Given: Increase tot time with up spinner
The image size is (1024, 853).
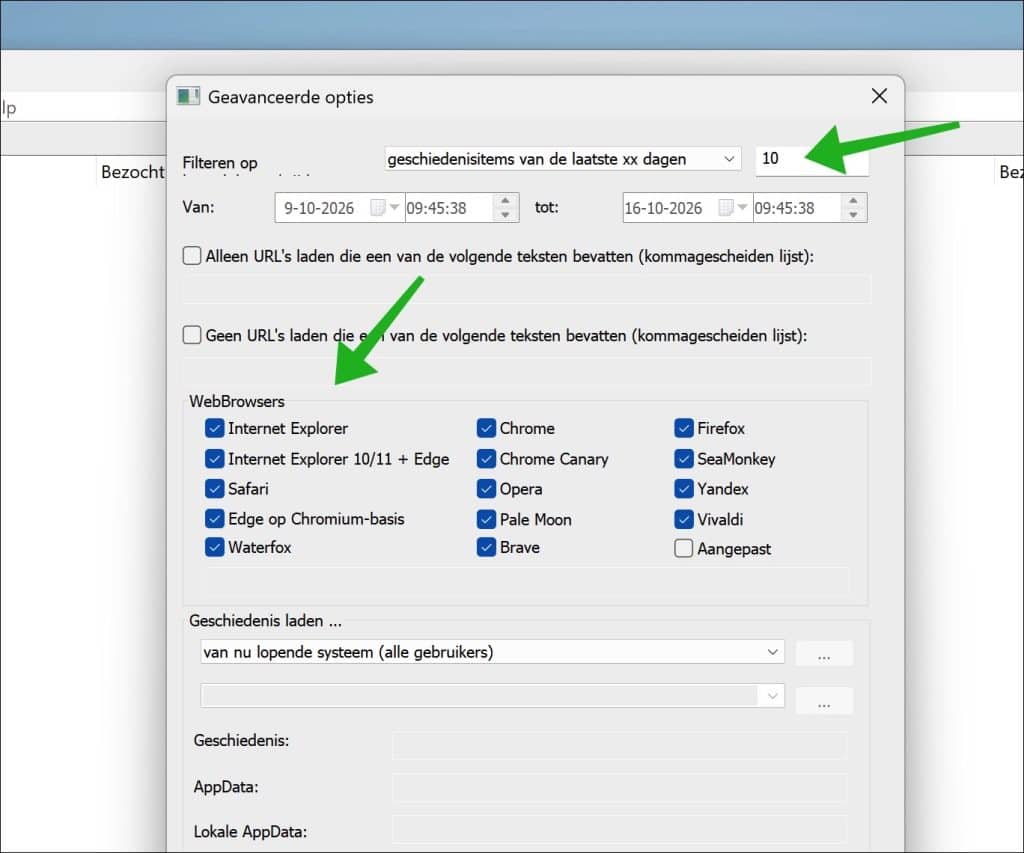Looking at the screenshot, I should tap(853, 201).
